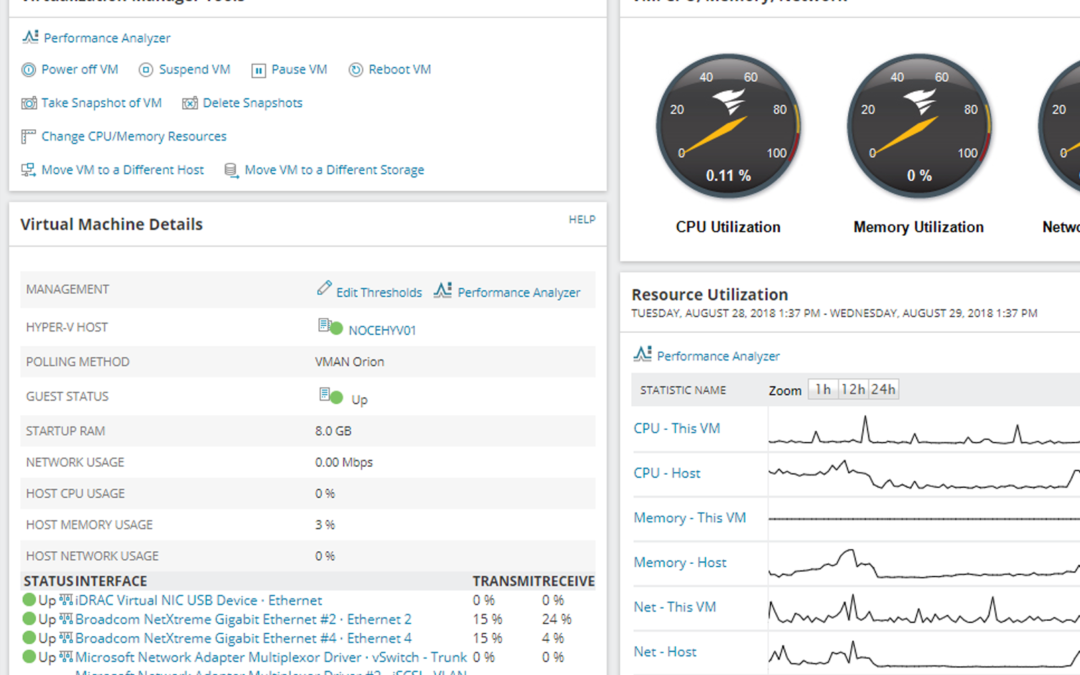This screenshot has width=1080, height=675.
Task: Click the Performance Analyzer icon in Resource Utilization
Action: coord(643,354)
